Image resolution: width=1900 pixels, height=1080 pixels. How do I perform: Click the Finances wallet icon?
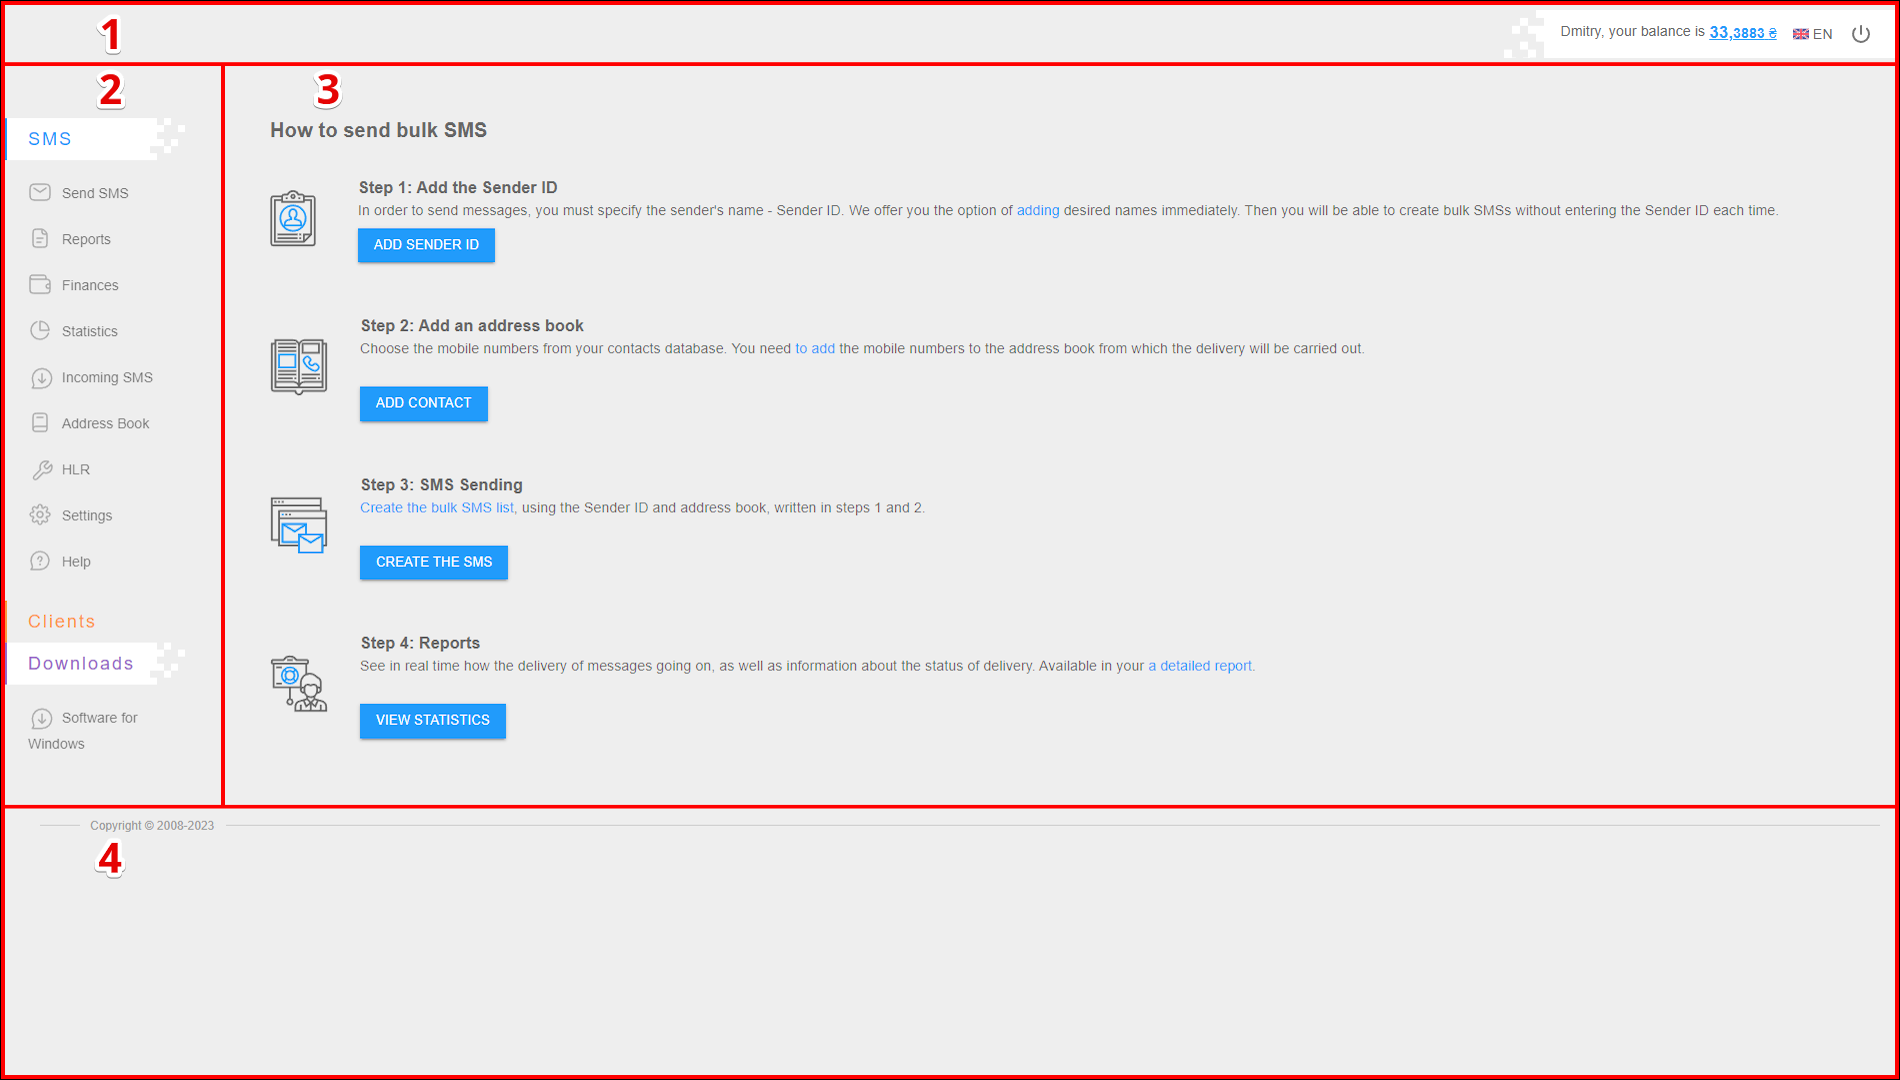coord(40,284)
